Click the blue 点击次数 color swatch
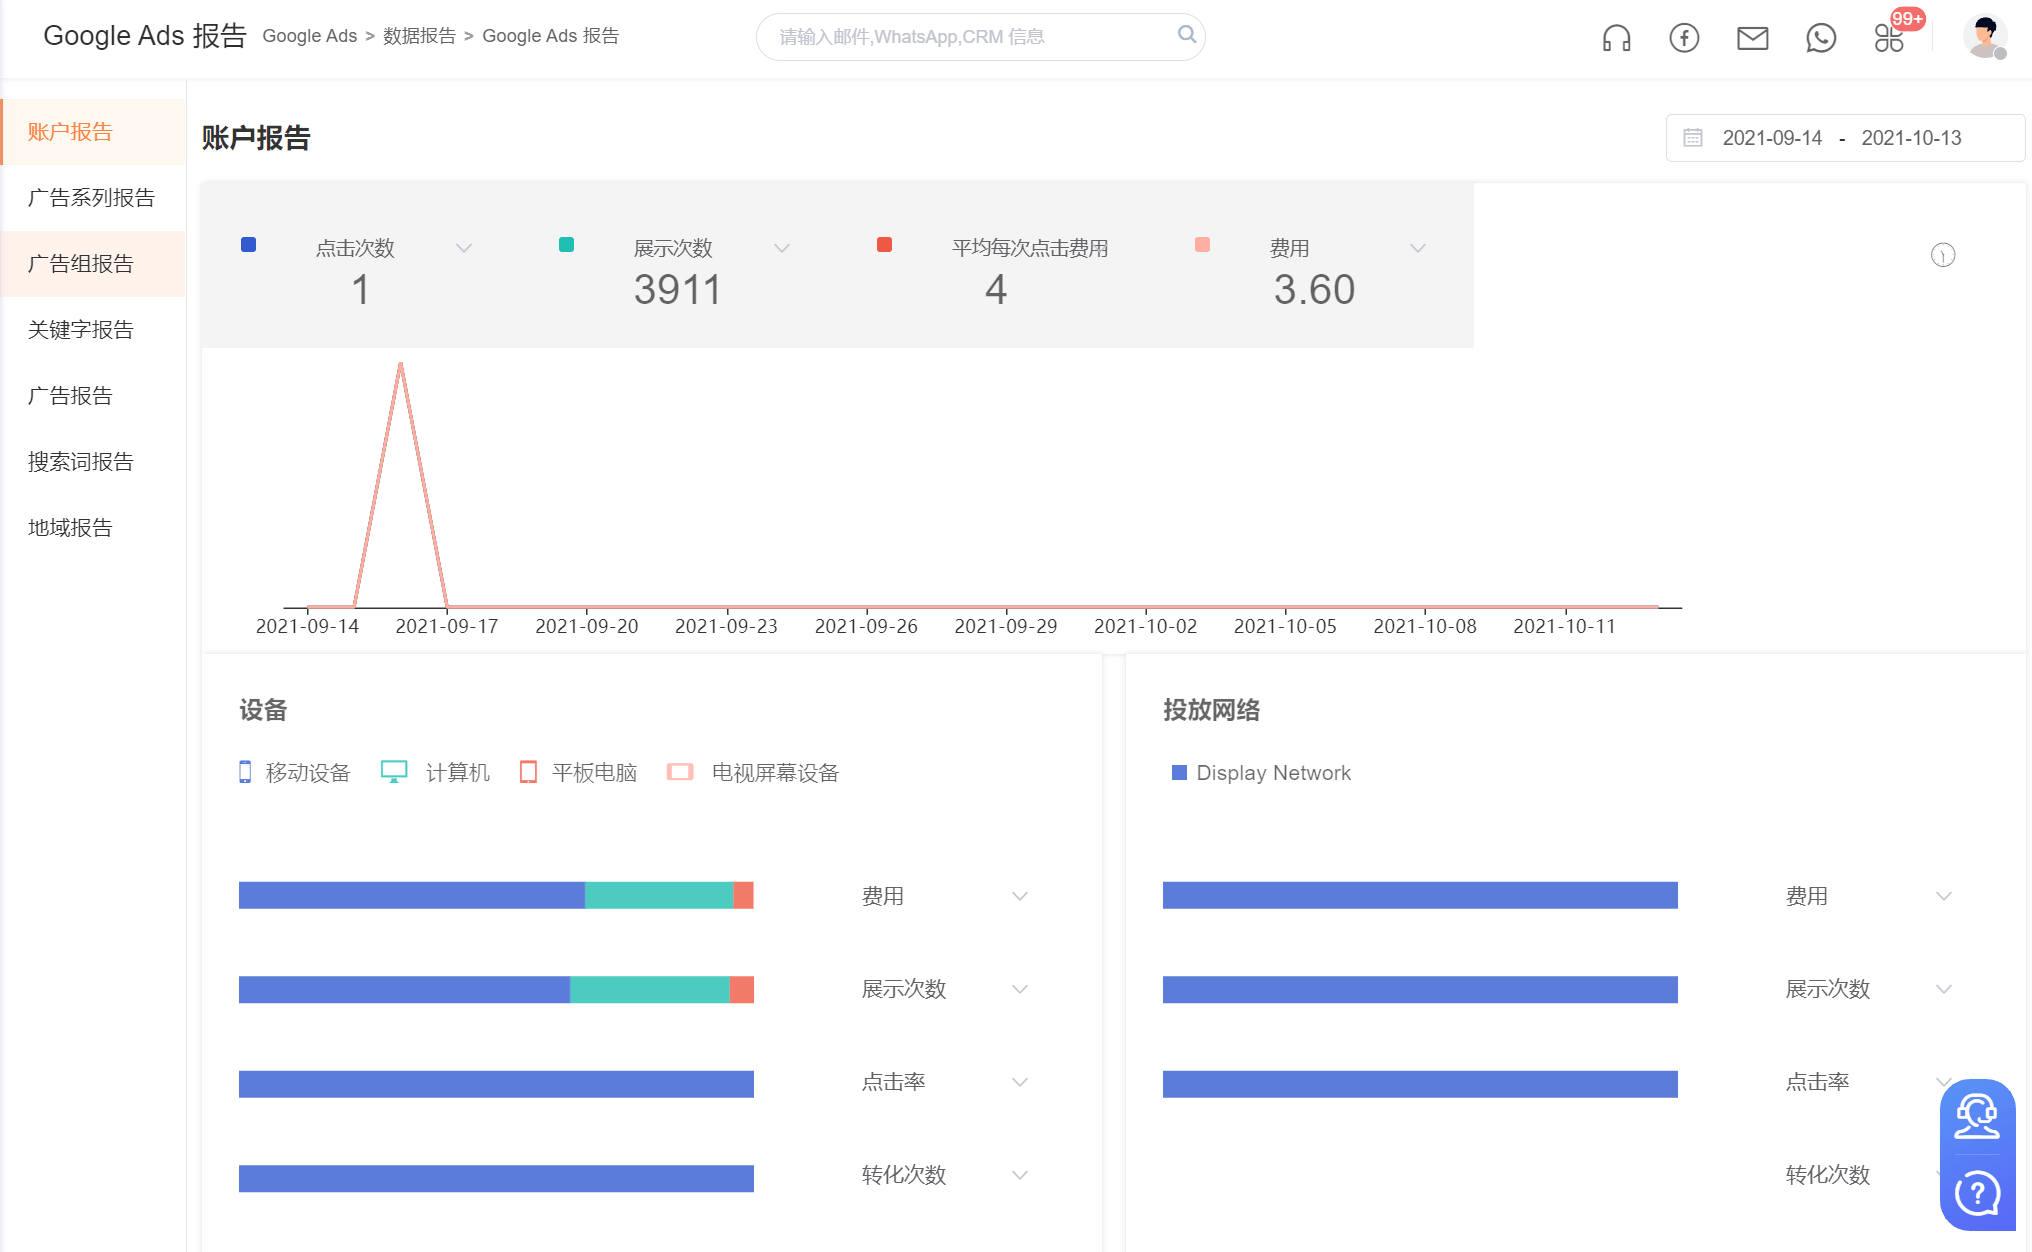Viewport: 2032px width, 1252px height. pyautogui.click(x=249, y=245)
